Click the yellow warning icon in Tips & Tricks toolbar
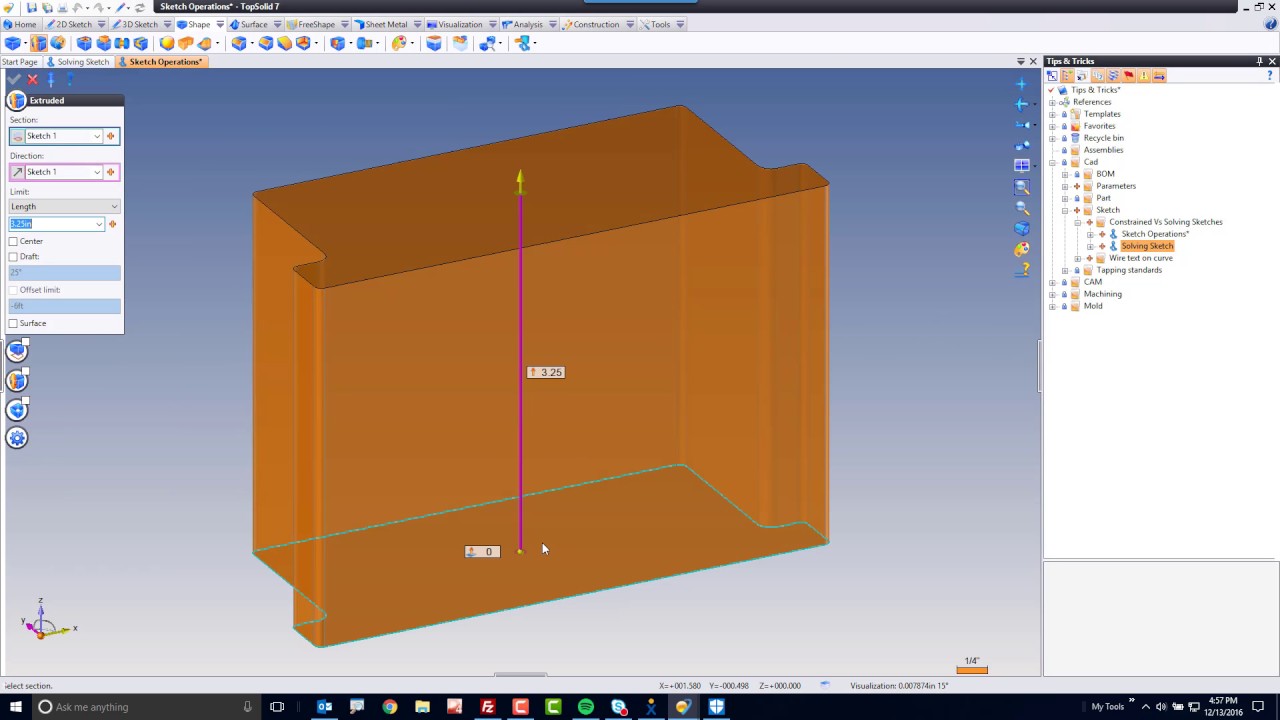The height and width of the screenshot is (720, 1280). pyautogui.click(x=1143, y=76)
